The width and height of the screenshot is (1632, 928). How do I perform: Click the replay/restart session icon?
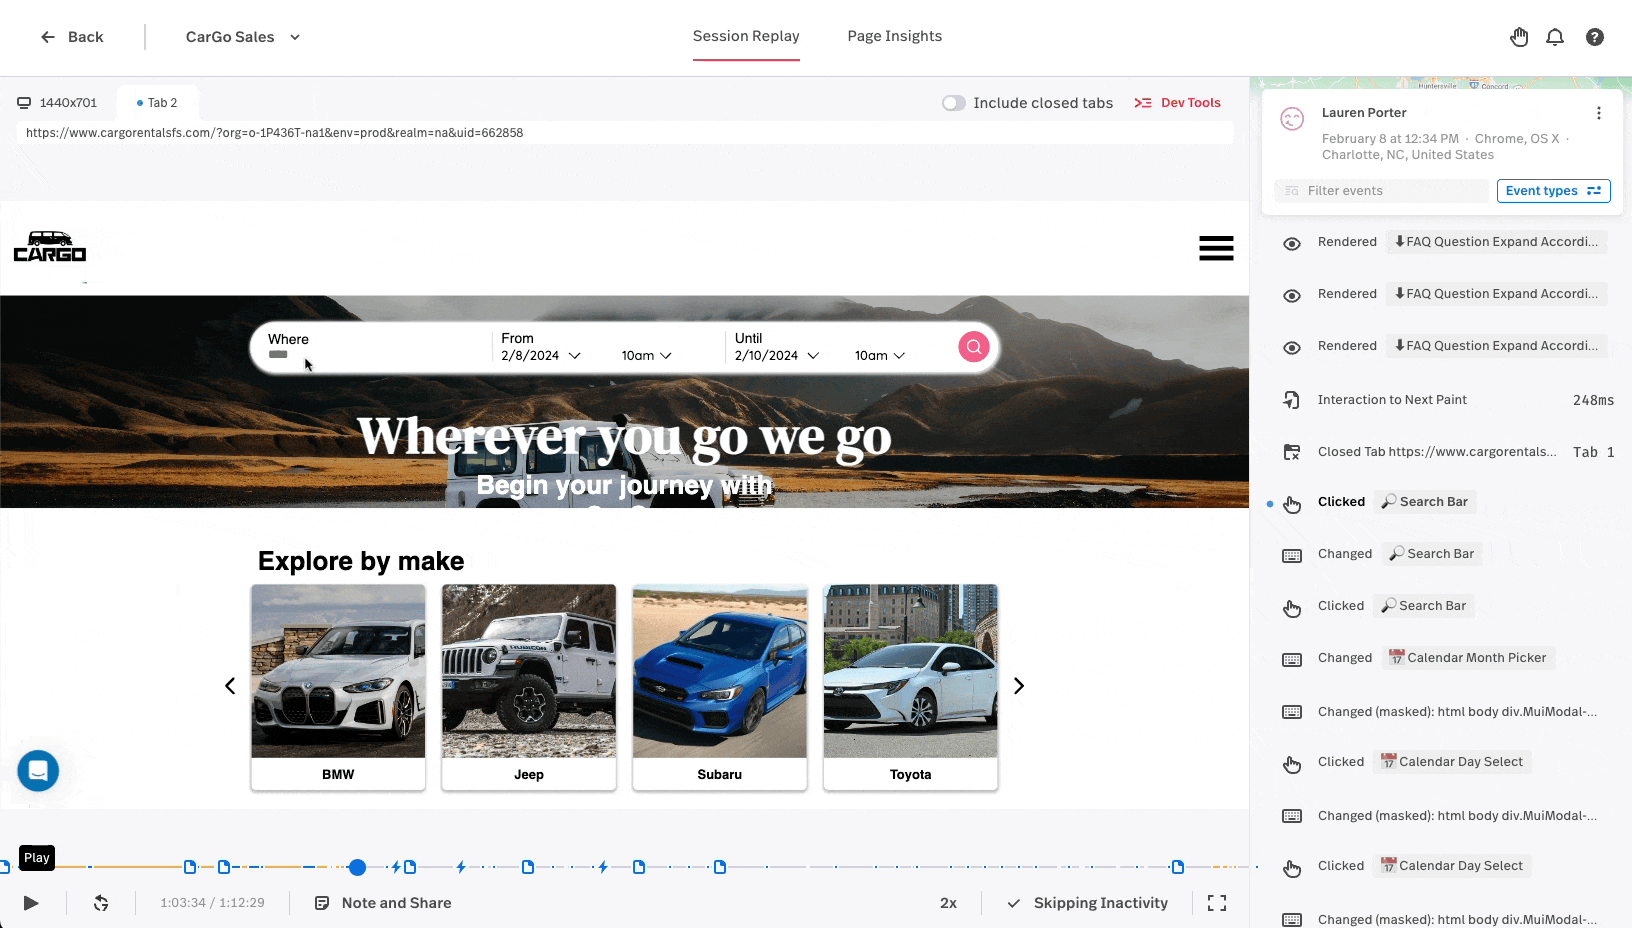101,903
